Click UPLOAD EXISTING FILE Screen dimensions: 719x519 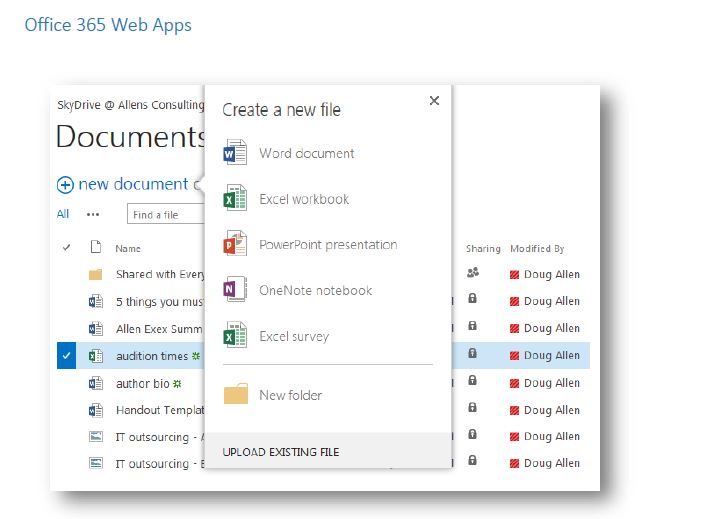[281, 452]
